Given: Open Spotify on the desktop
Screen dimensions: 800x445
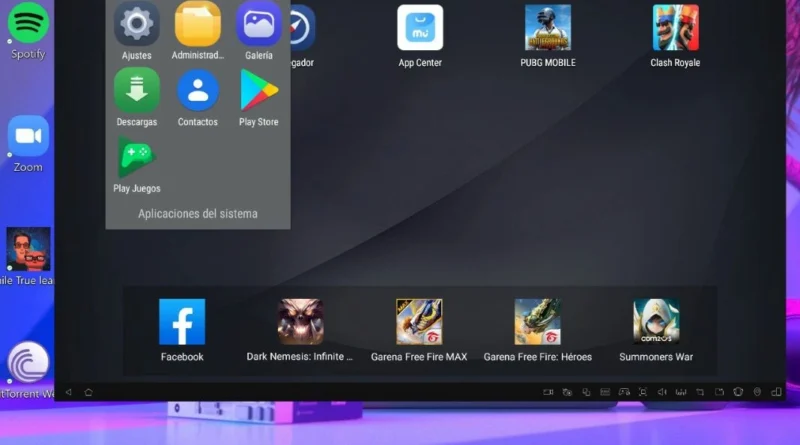Looking at the screenshot, I should coord(28,23).
